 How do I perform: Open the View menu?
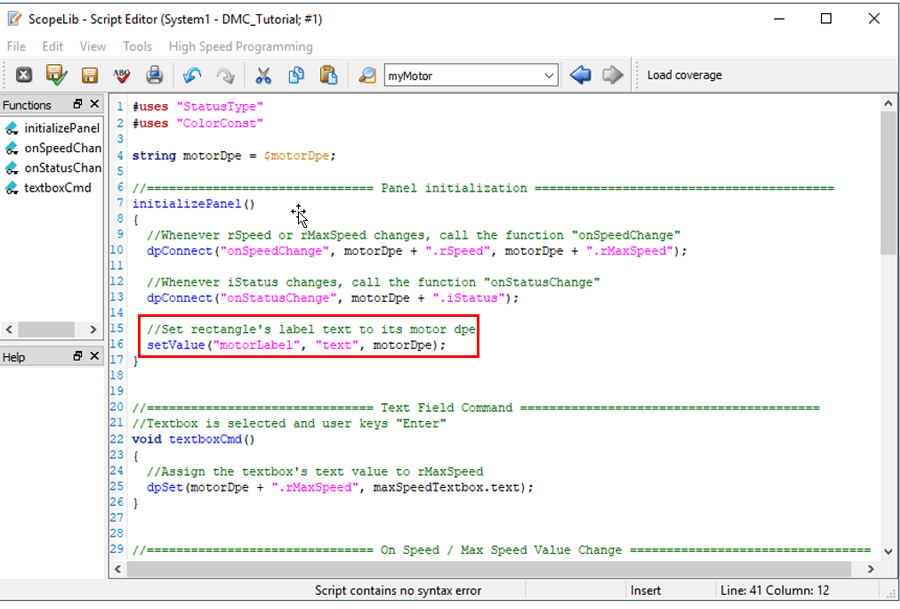[x=92, y=46]
